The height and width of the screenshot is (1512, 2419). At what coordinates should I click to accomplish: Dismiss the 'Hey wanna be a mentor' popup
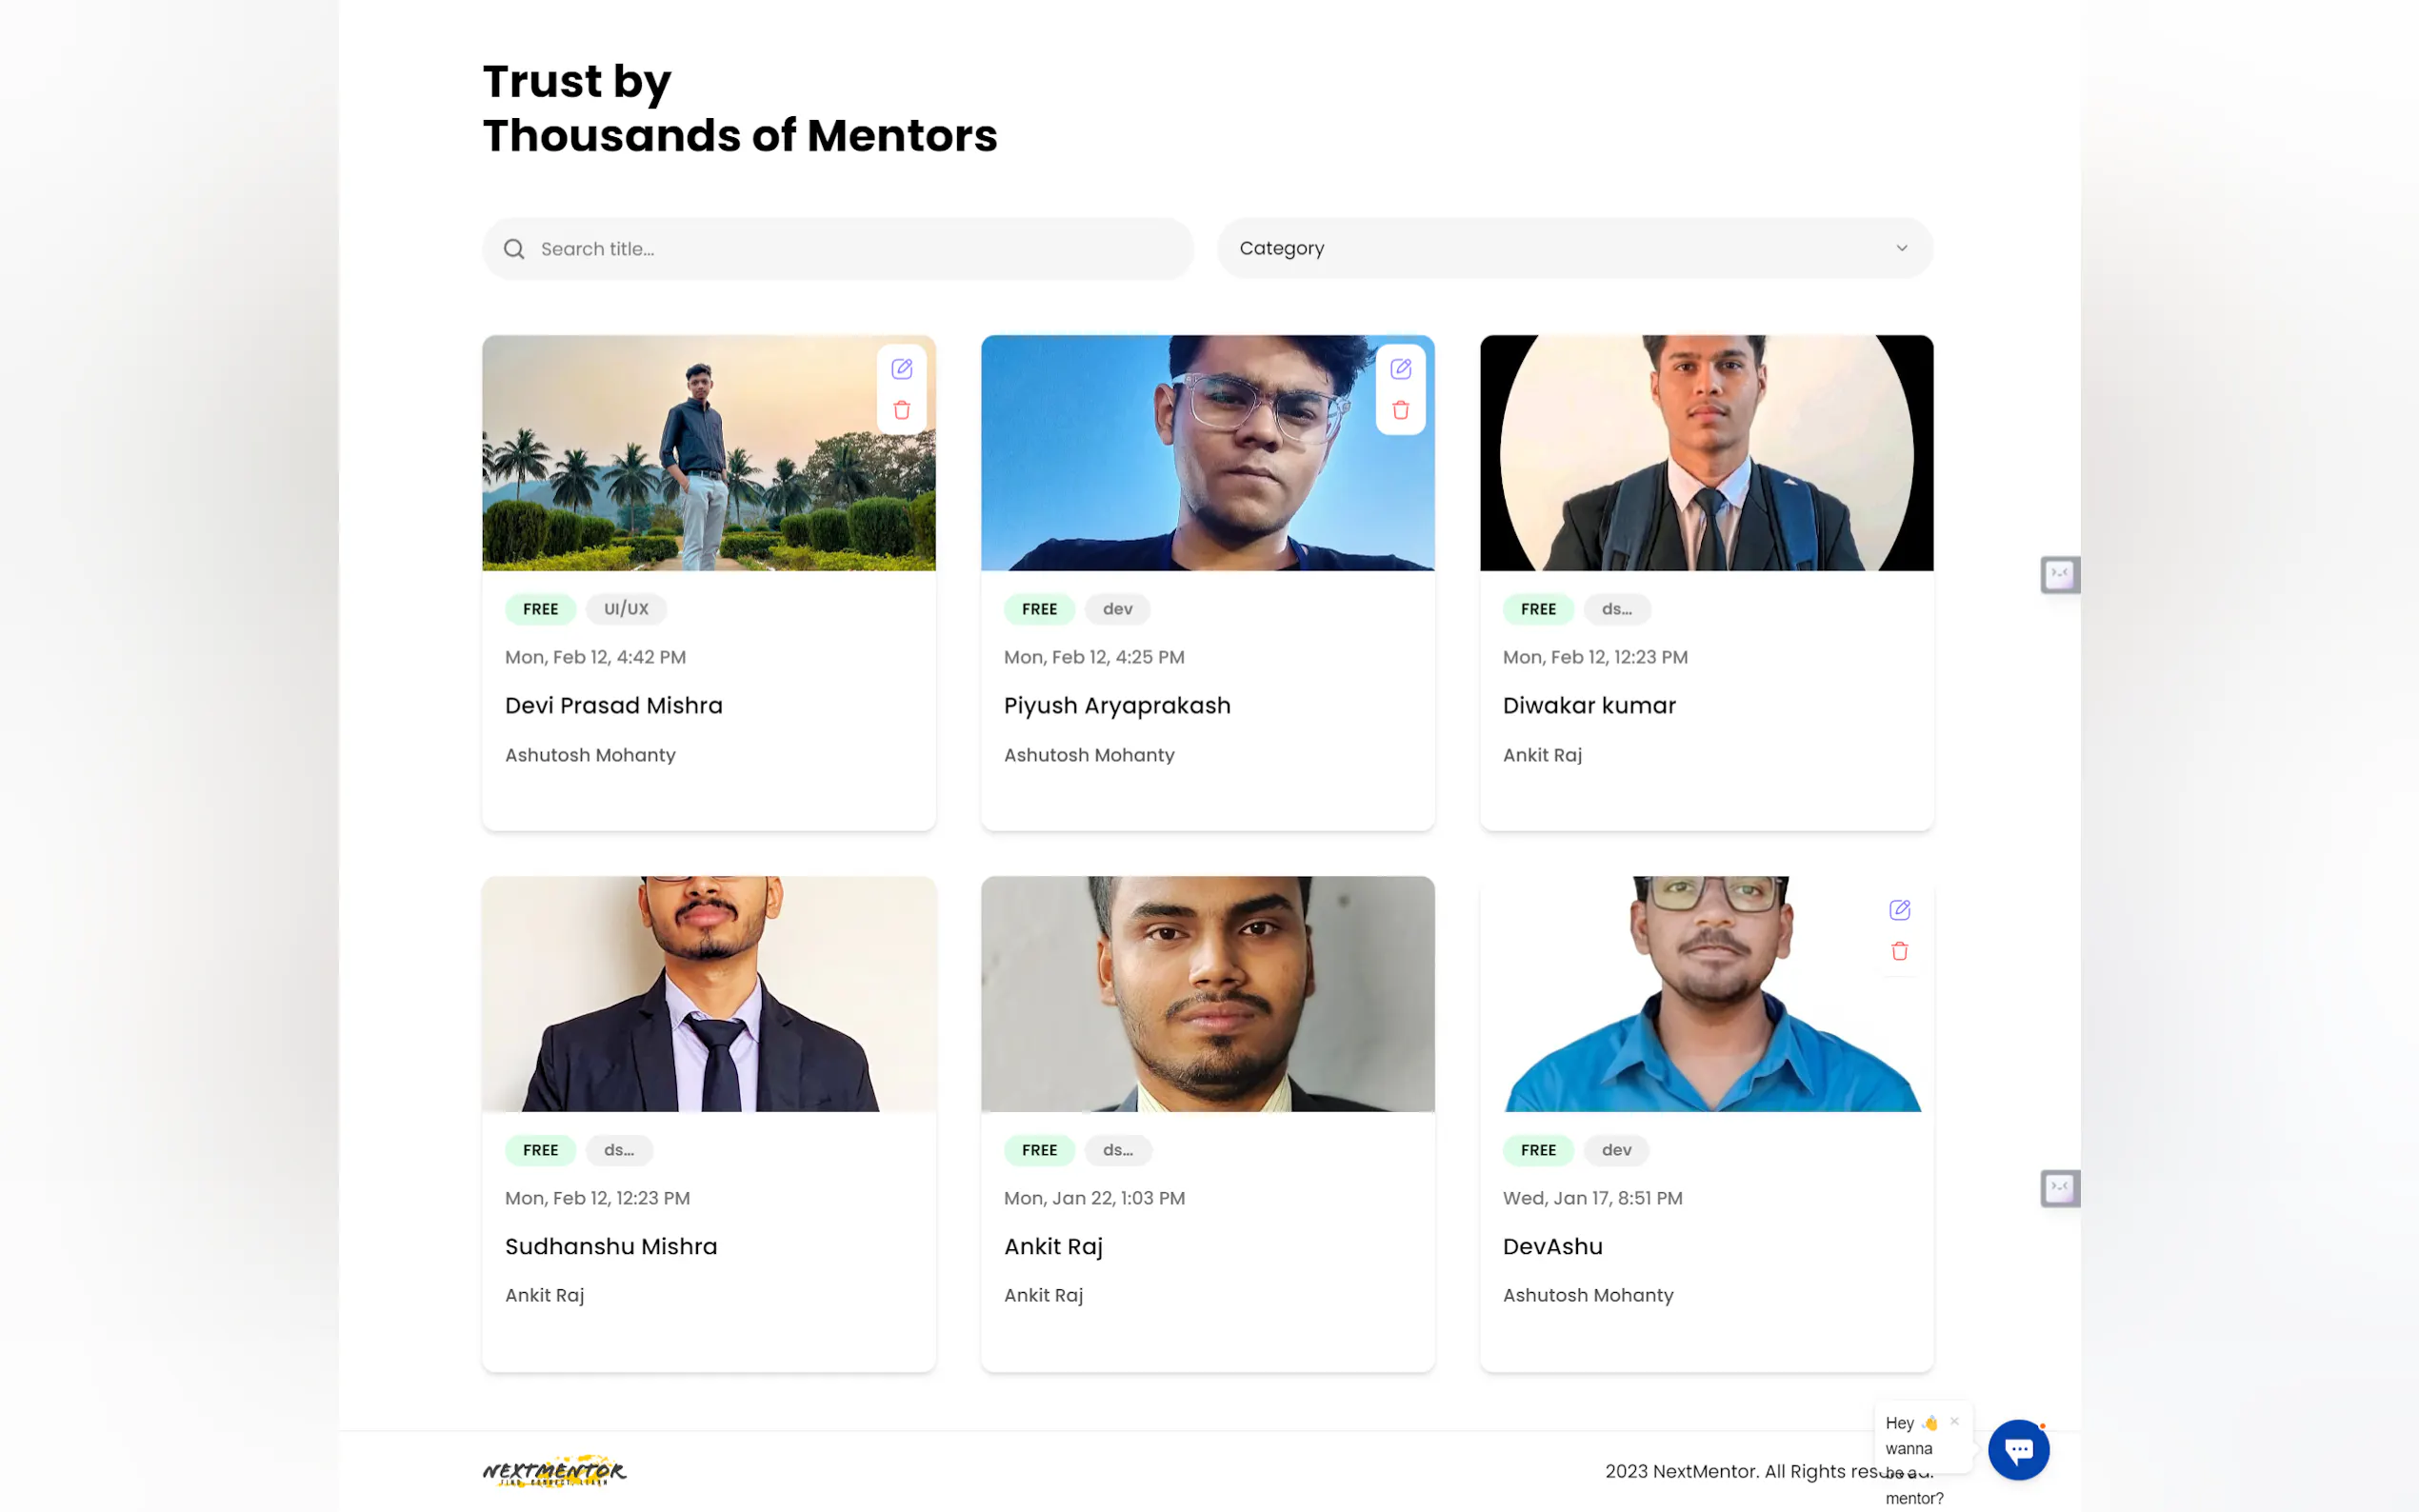[1954, 1421]
